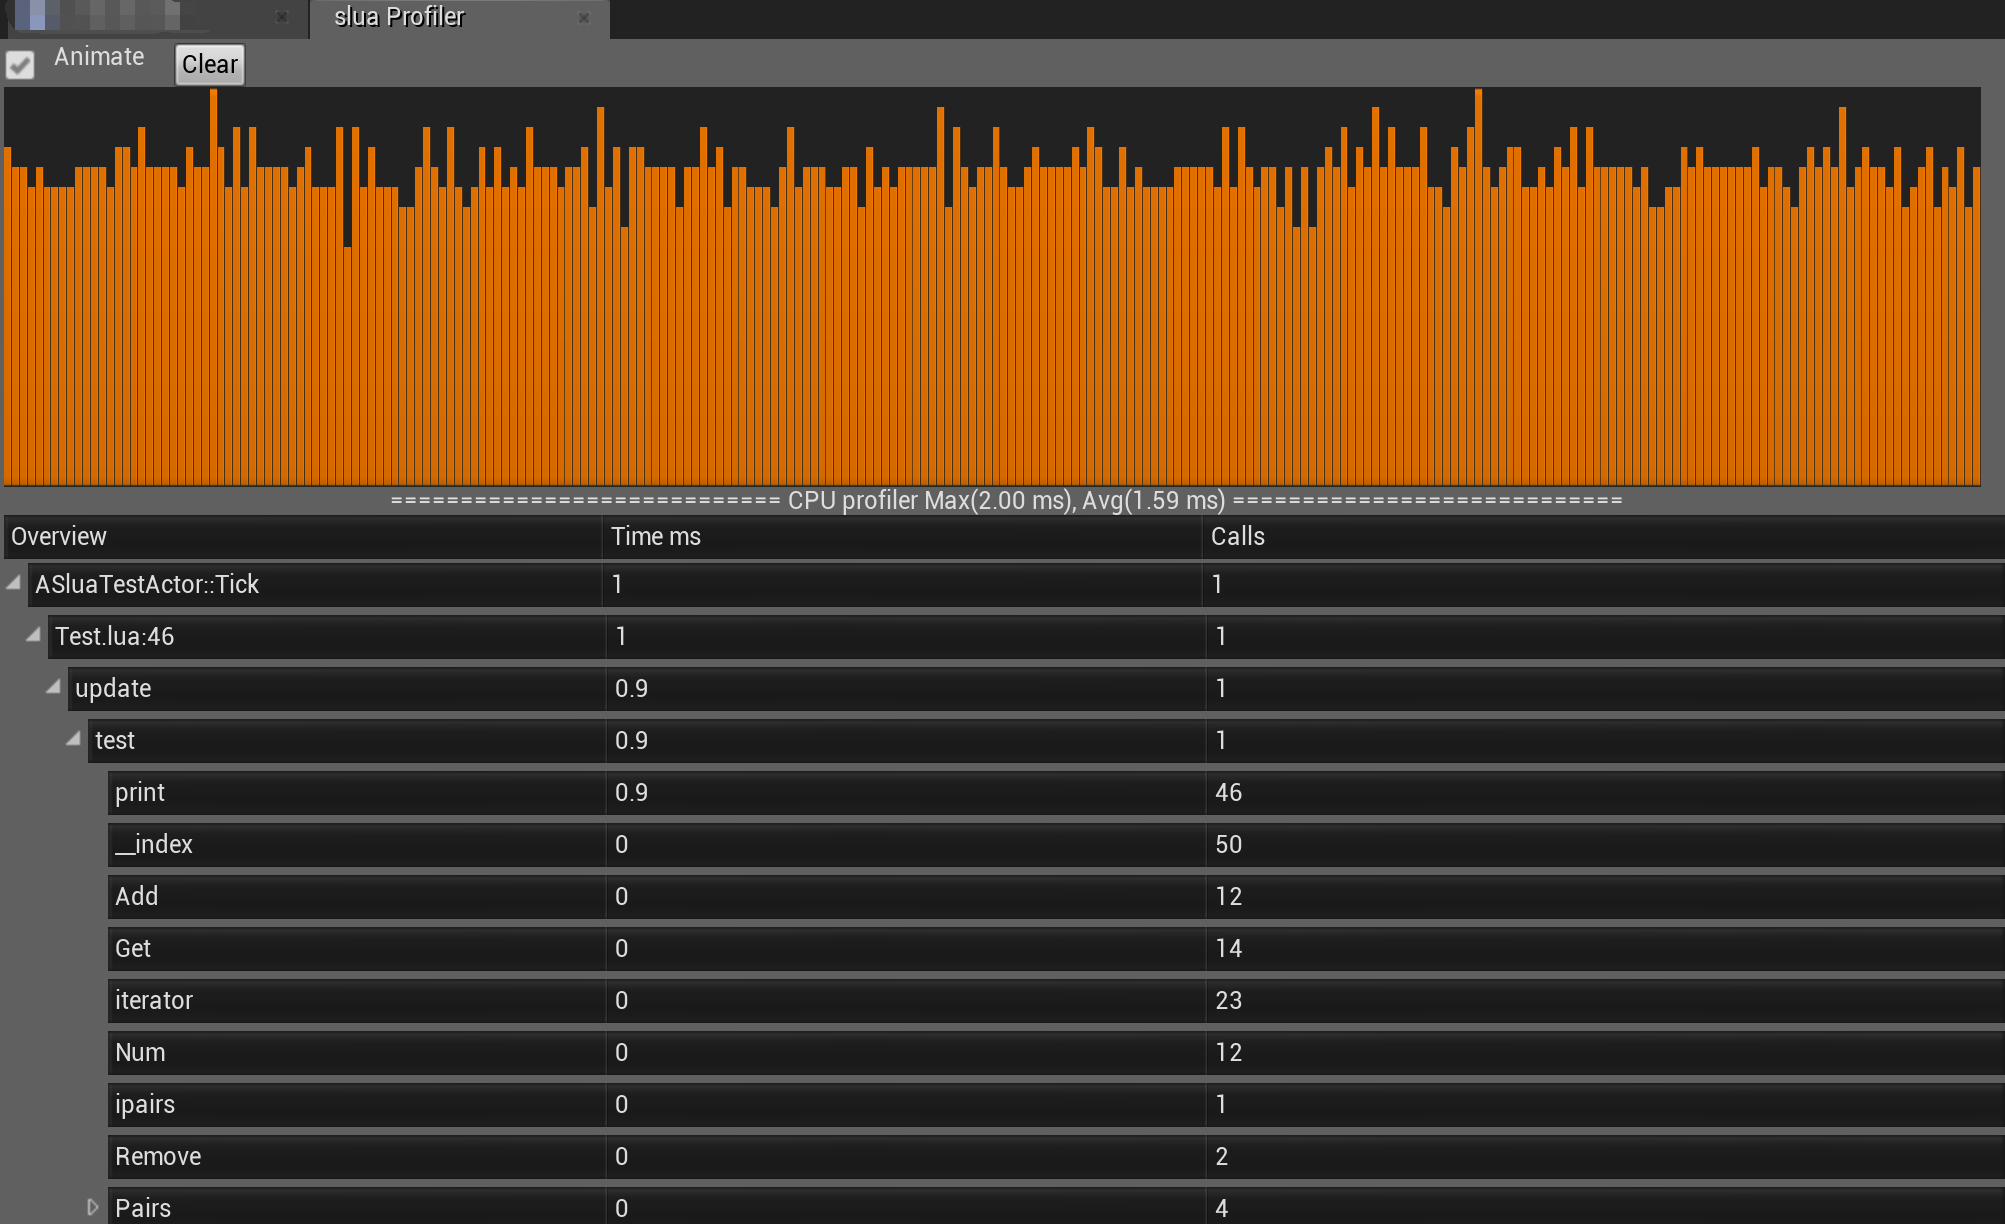This screenshot has width=2005, height=1224.
Task: Select the iterator row
Action: point(154,1001)
